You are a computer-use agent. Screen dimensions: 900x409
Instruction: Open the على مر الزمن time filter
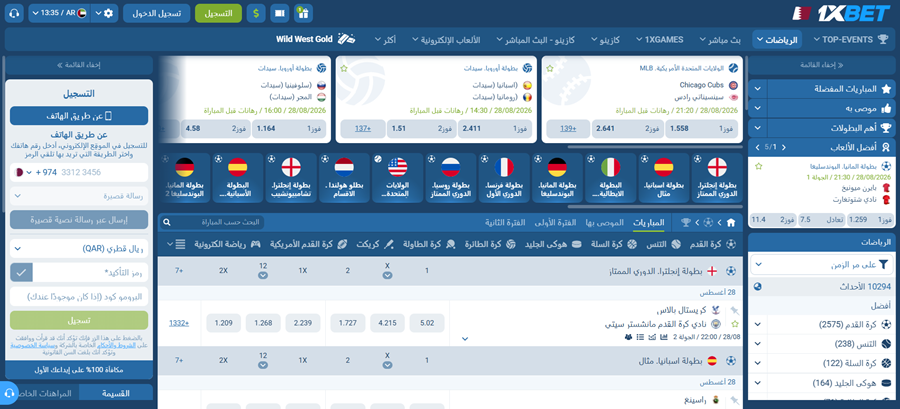point(821,264)
